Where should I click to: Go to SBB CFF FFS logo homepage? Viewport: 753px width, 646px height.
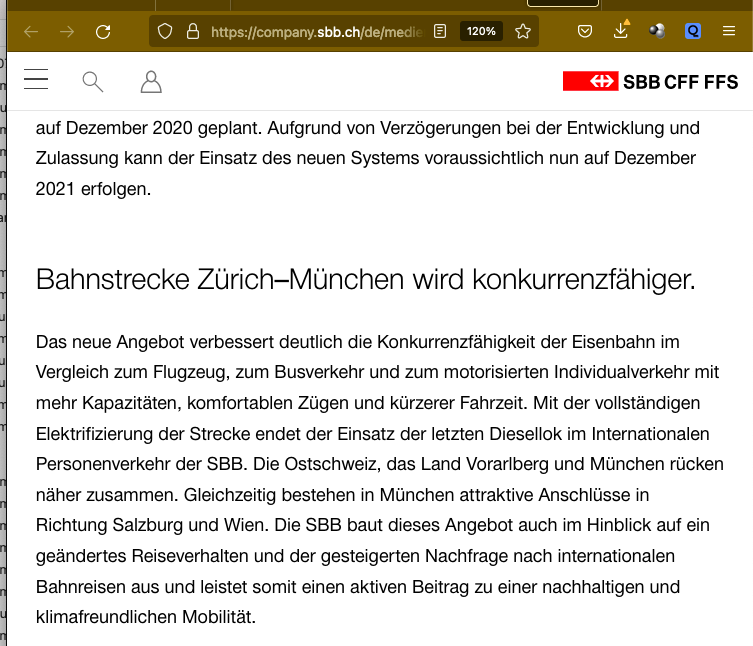coord(650,82)
